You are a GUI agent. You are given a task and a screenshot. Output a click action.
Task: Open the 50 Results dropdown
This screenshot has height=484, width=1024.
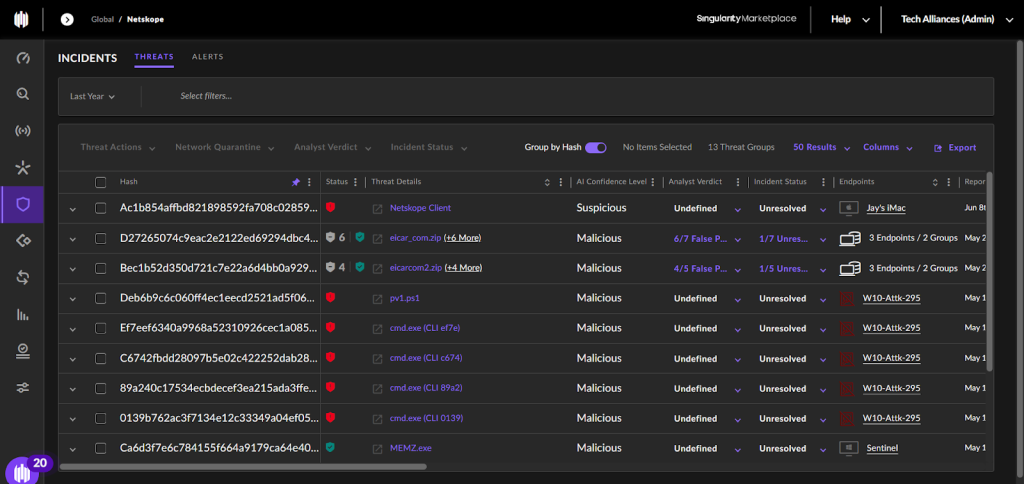coord(822,148)
